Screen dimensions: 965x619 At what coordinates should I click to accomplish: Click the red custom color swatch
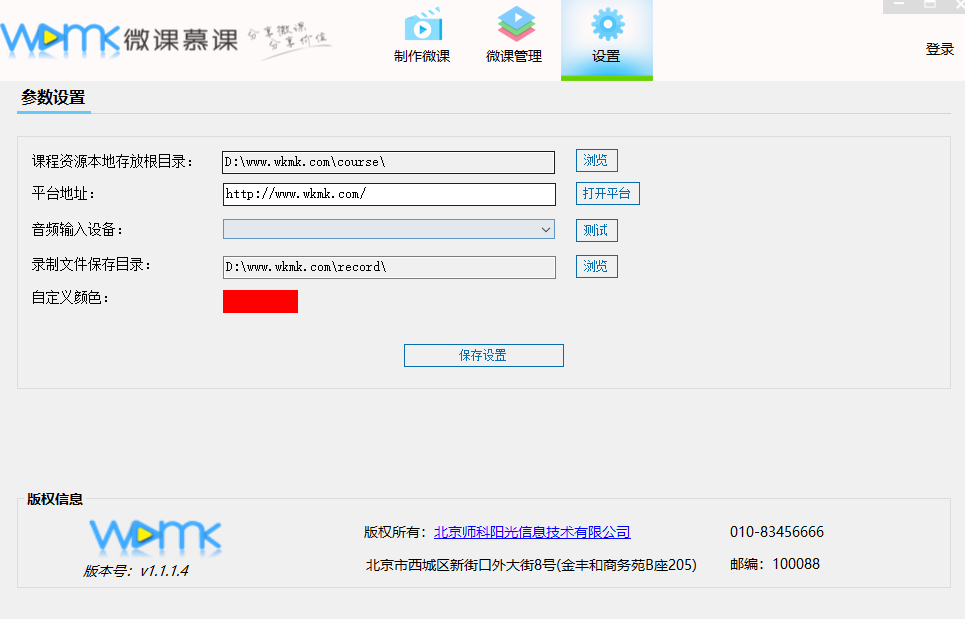point(260,301)
